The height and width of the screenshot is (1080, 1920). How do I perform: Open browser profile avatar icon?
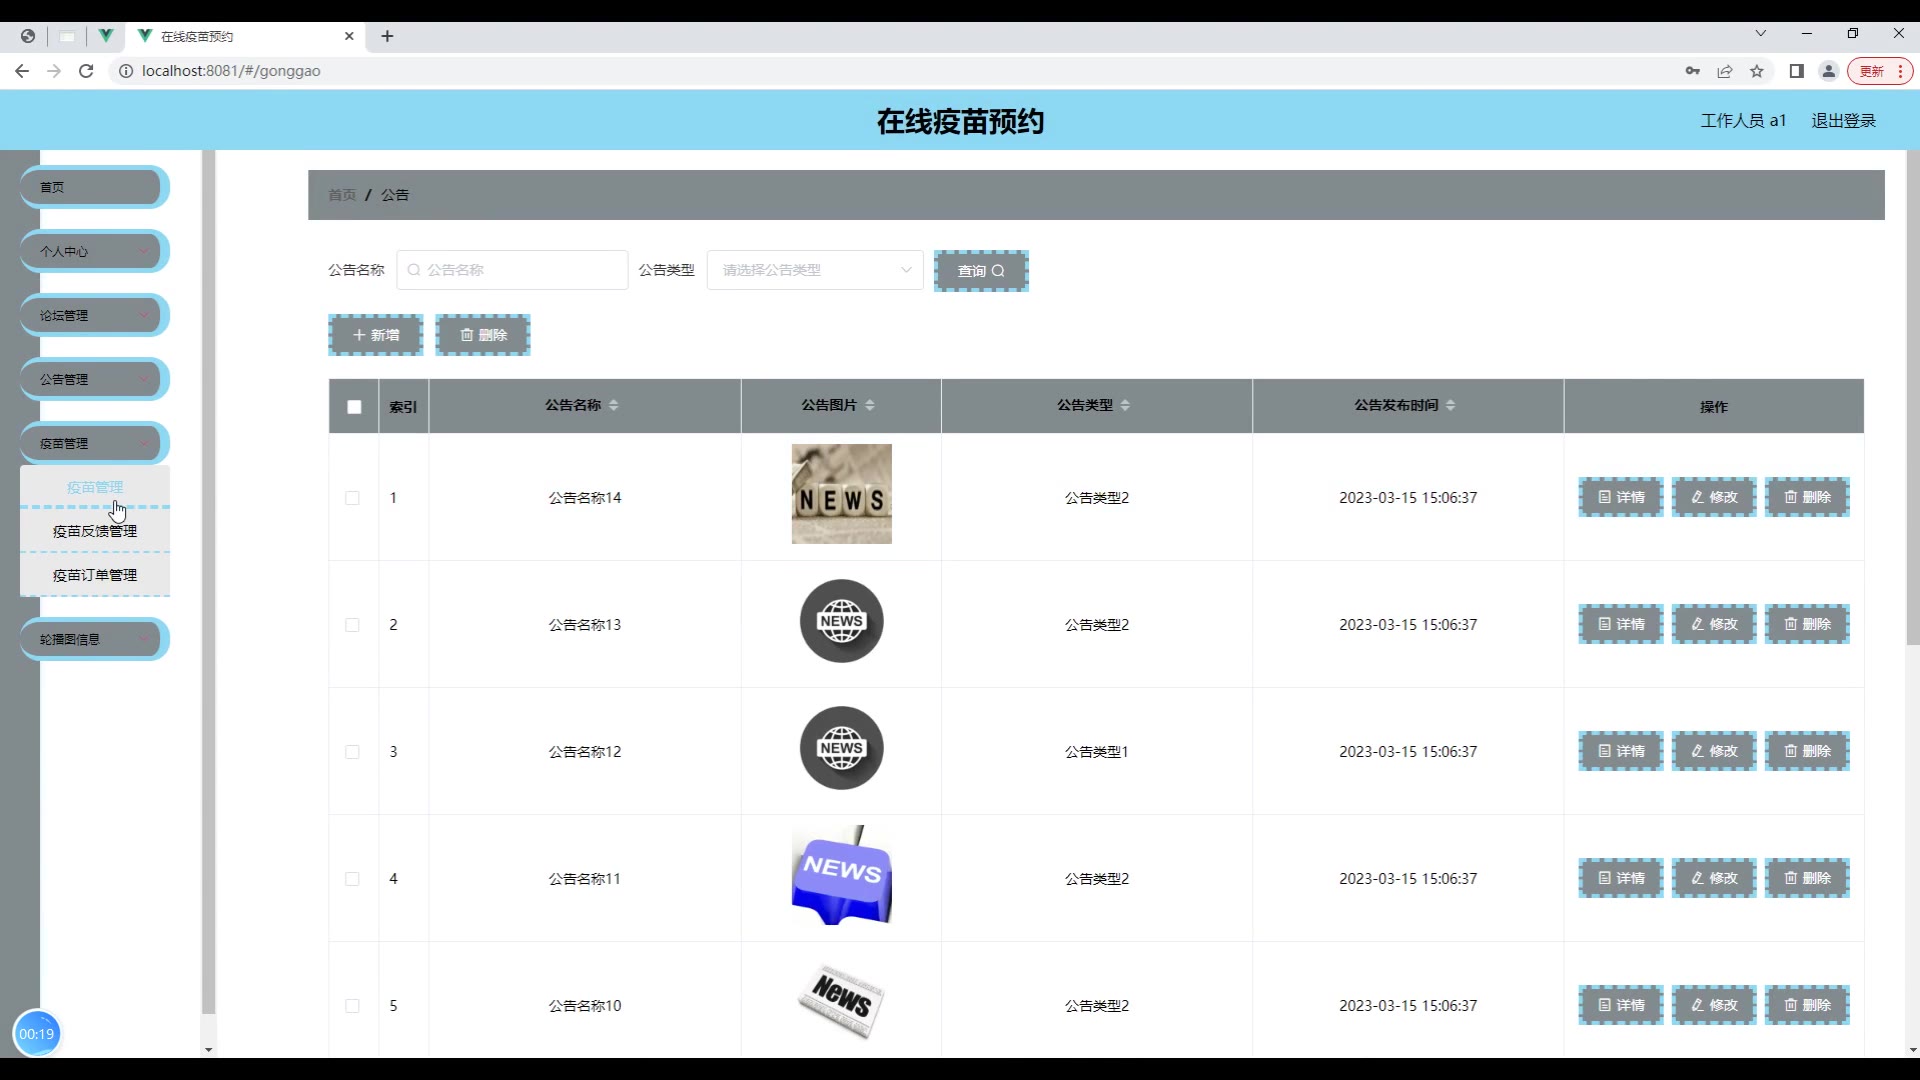coord(1829,71)
